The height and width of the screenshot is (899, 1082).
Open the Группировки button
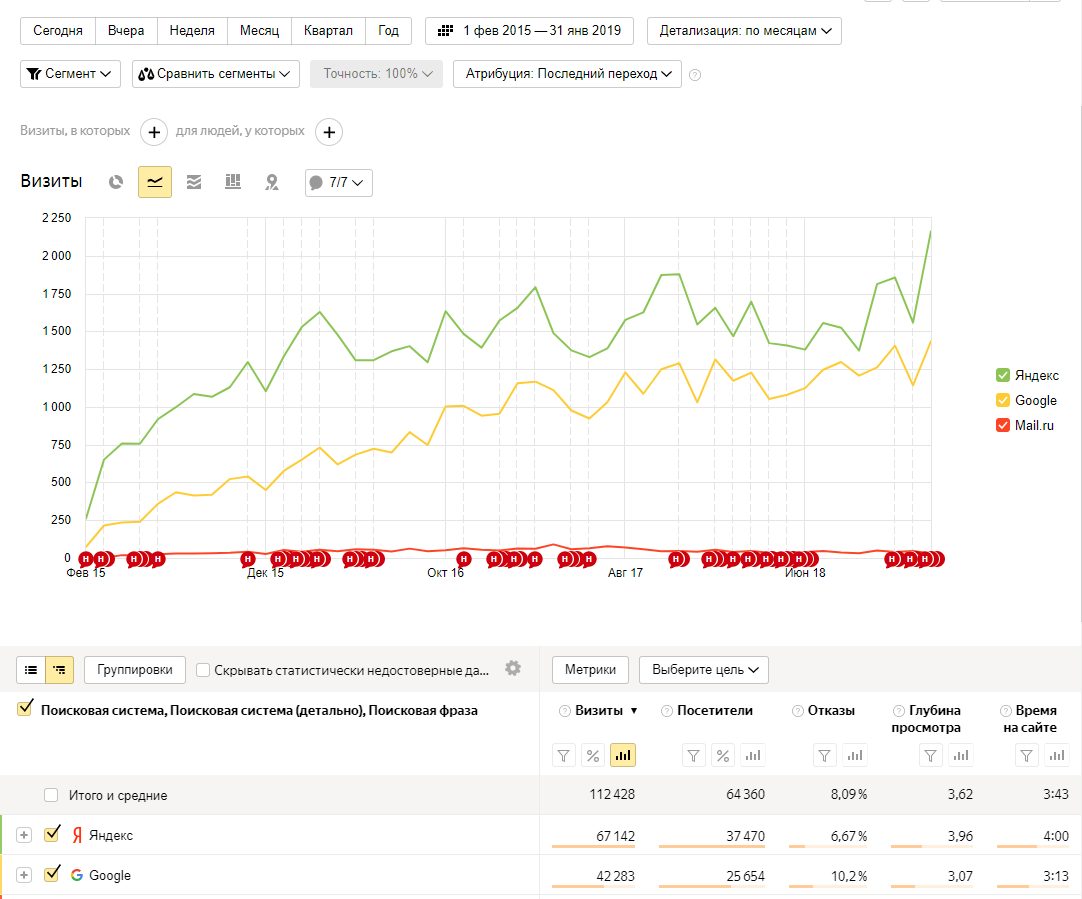pyautogui.click(x=135, y=670)
